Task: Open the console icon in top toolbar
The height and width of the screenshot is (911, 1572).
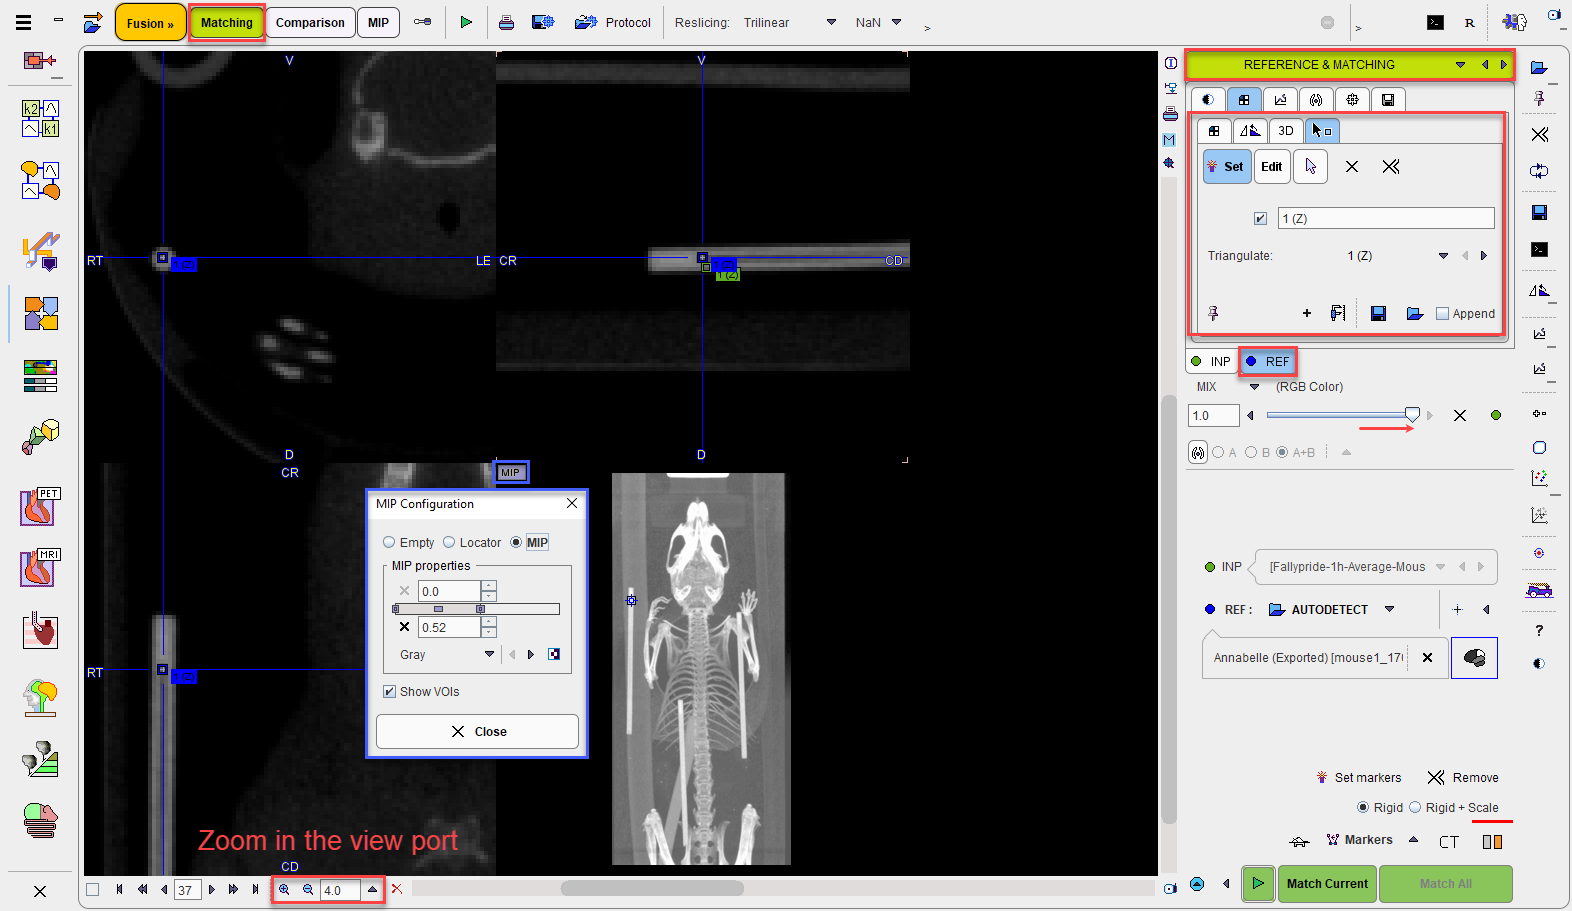Action: coord(1435,22)
